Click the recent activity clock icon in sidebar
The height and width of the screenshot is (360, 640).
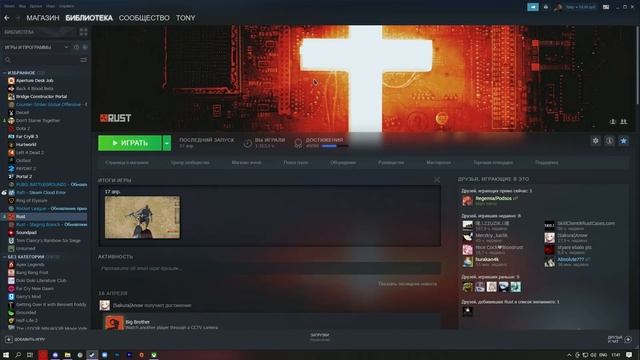(76, 47)
